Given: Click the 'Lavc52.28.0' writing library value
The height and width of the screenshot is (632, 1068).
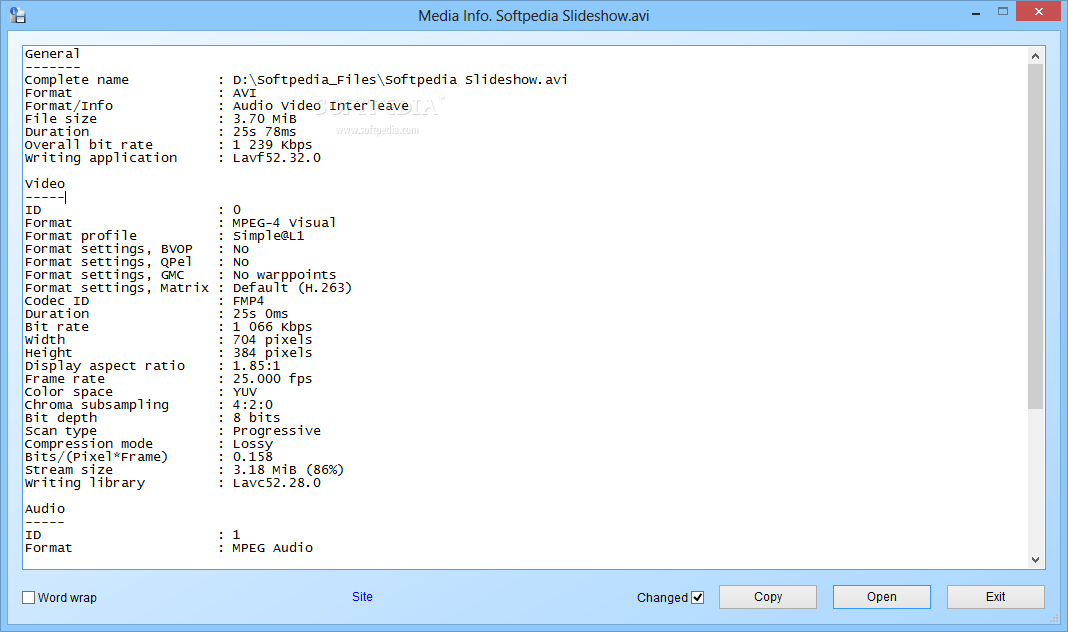Looking at the screenshot, I should (277, 483).
